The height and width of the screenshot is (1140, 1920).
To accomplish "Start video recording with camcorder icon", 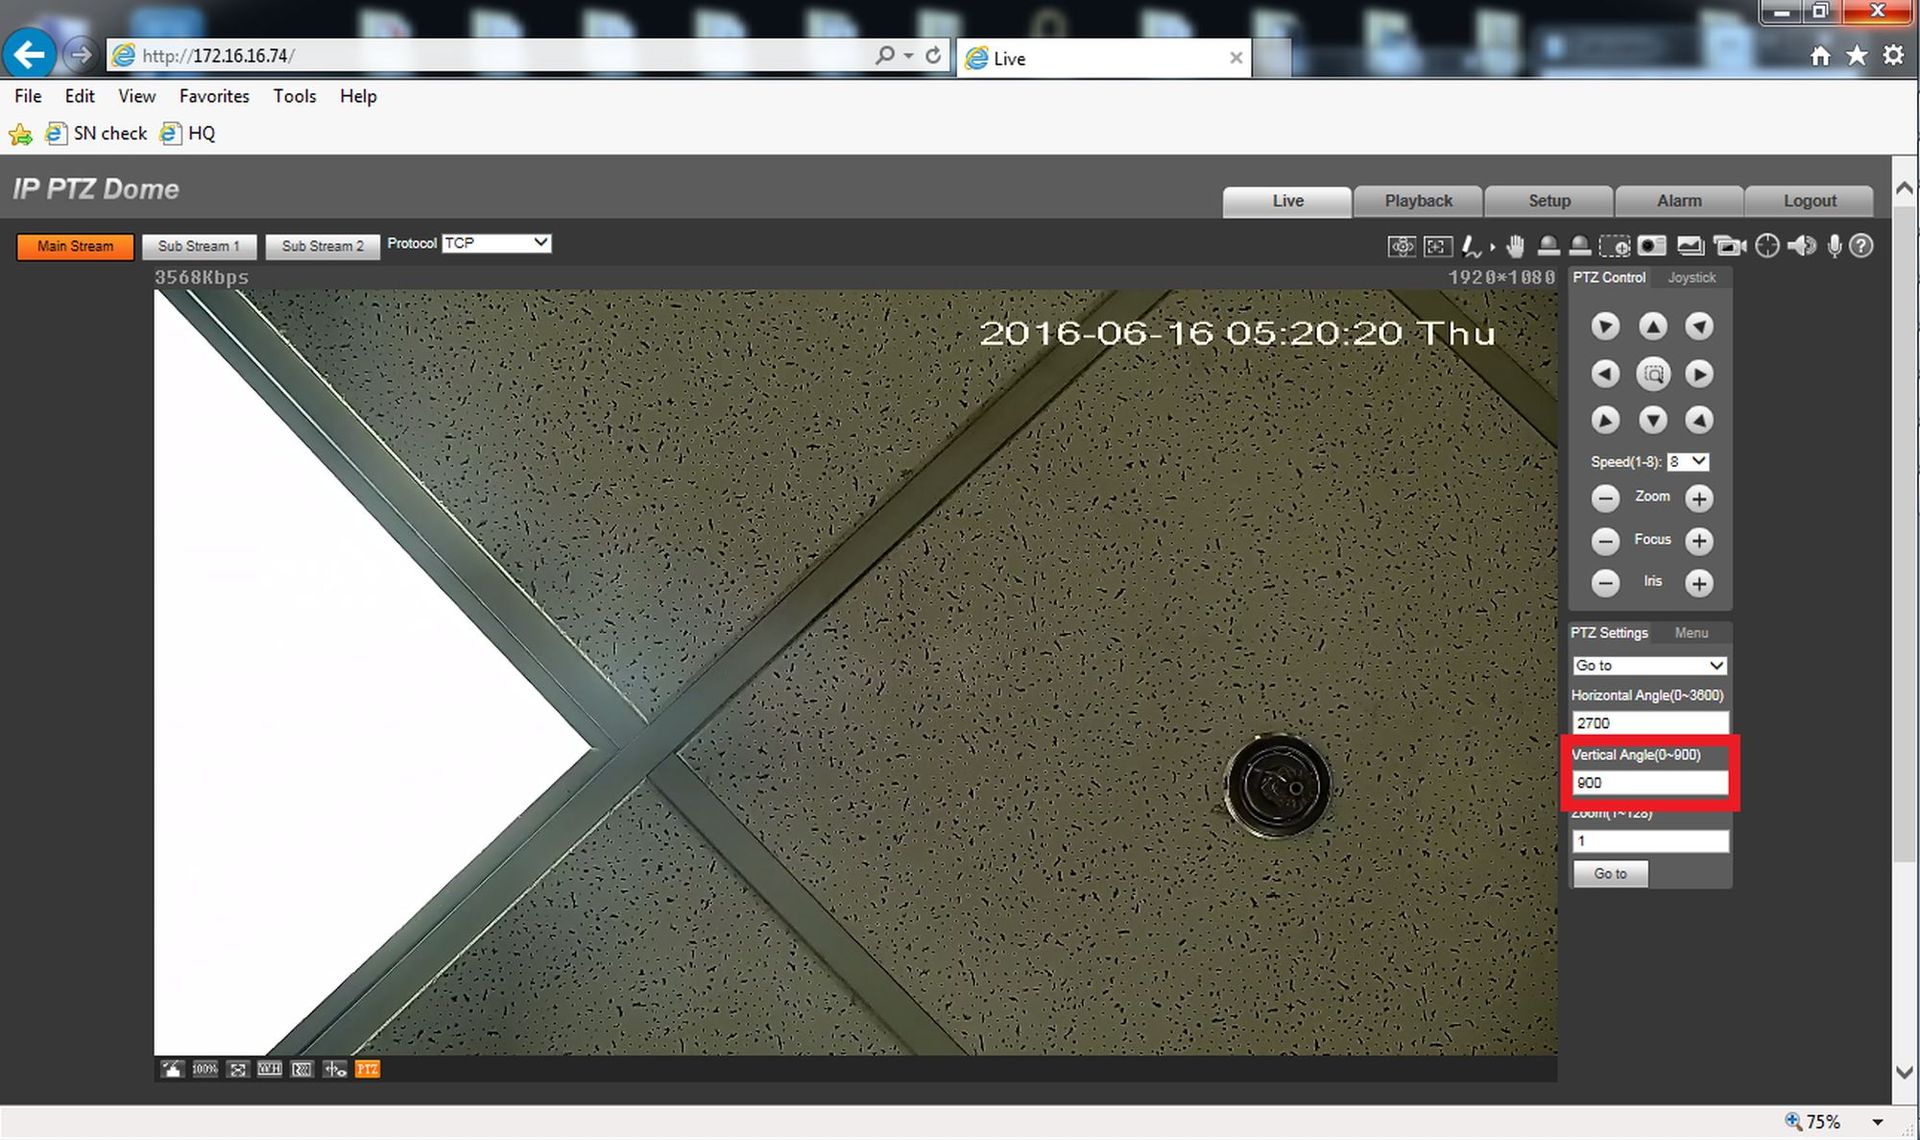I will [x=1728, y=246].
